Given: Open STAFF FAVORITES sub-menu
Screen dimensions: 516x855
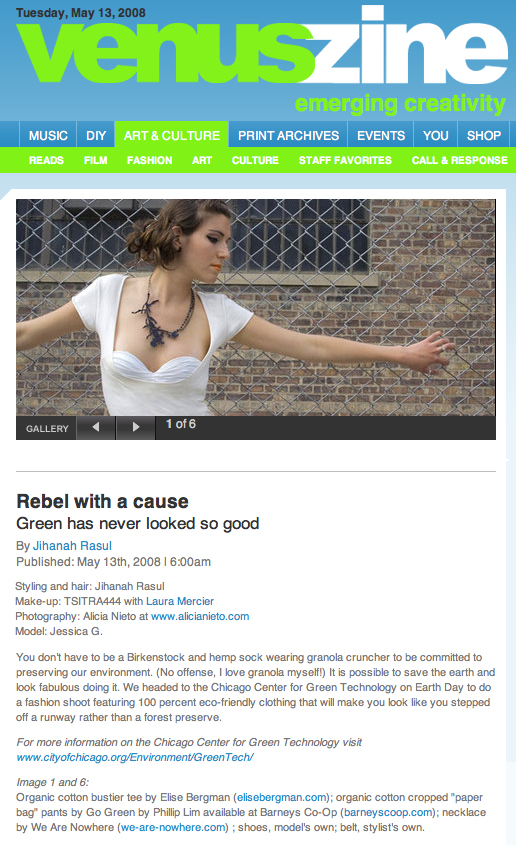Looking at the screenshot, I should pyautogui.click(x=345, y=160).
